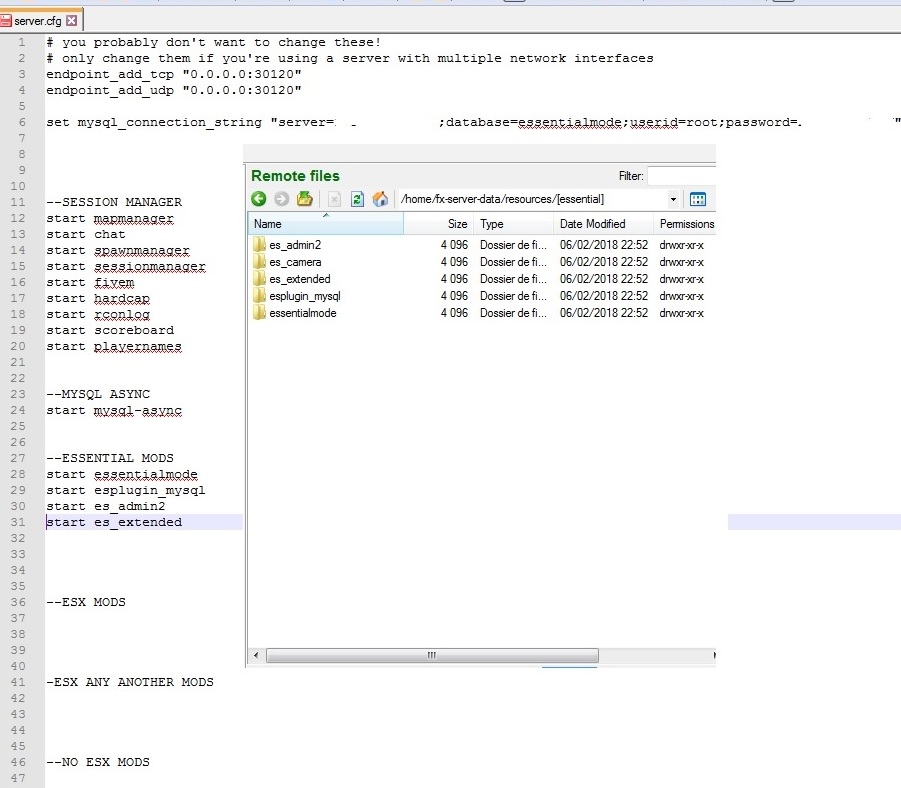Click the line "start rconlog"
The height and width of the screenshot is (788, 901).
[98, 315]
